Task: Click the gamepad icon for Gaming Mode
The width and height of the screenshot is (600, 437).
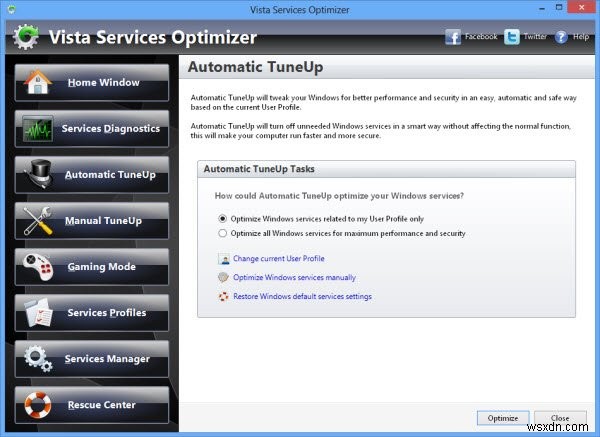Action: (37, 266)
